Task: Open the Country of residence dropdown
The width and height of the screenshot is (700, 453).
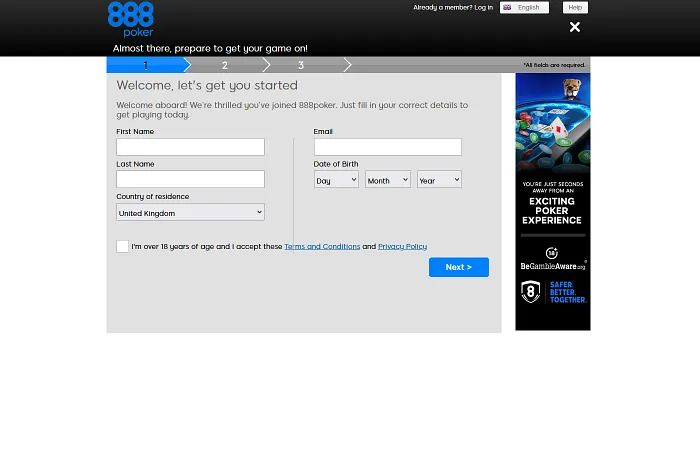Action: pos(190,212)
